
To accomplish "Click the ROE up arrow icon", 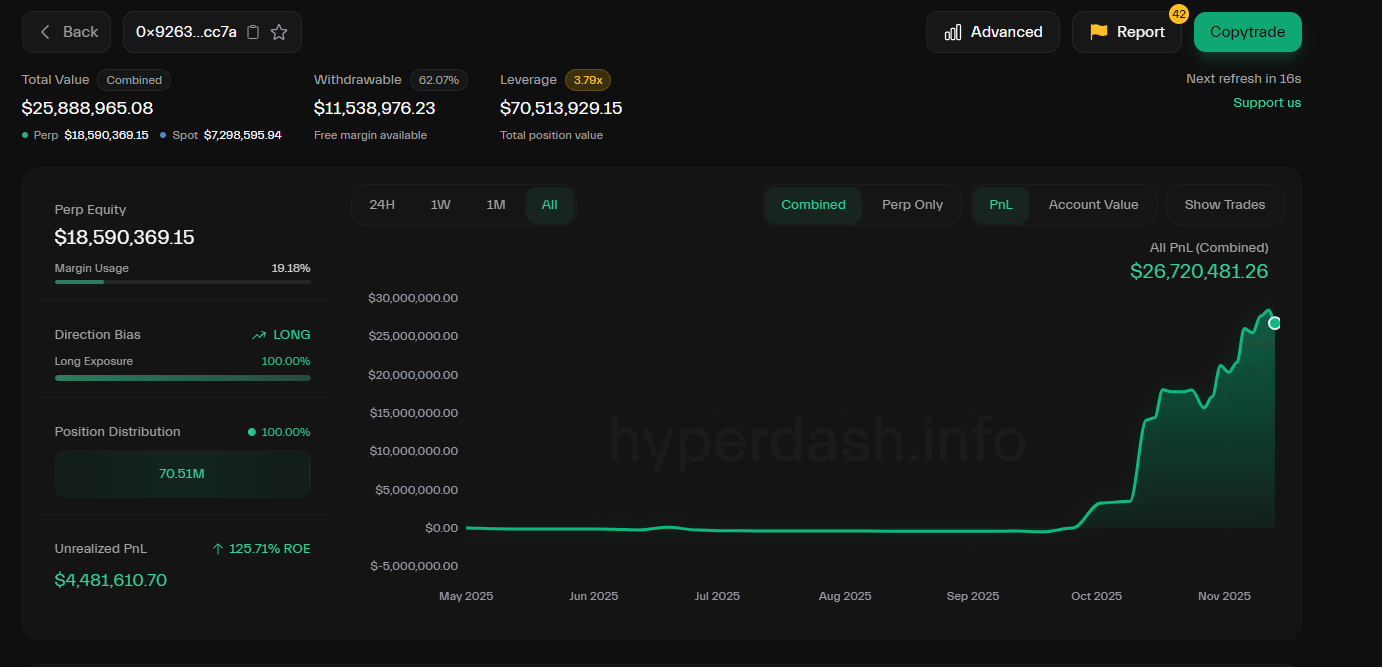I will [x=218, y=549].
